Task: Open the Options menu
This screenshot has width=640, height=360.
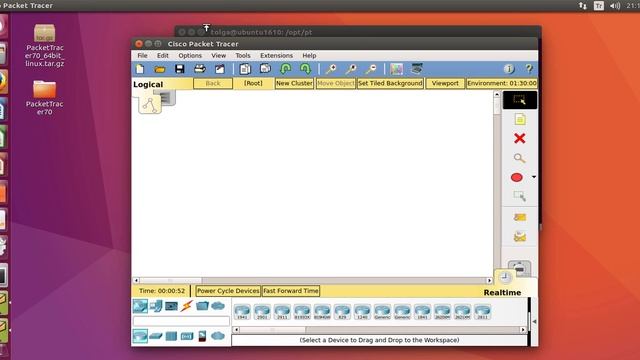Action: click(x=190, y=56)
